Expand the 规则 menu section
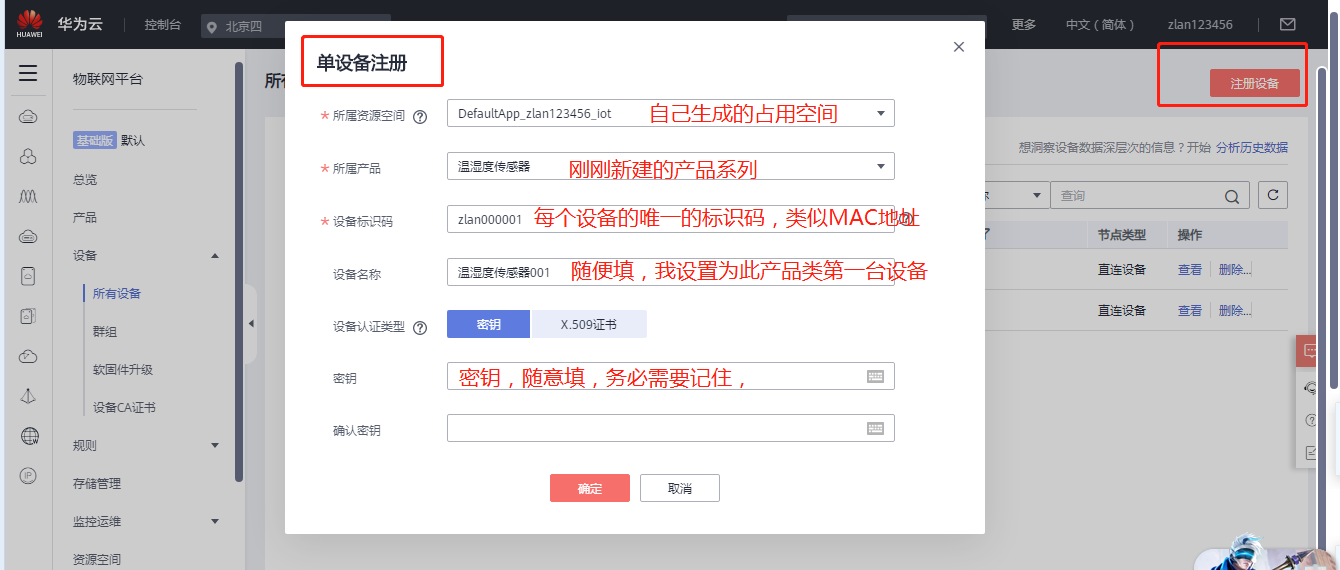 pyautogui.click(x=215, y=445)
